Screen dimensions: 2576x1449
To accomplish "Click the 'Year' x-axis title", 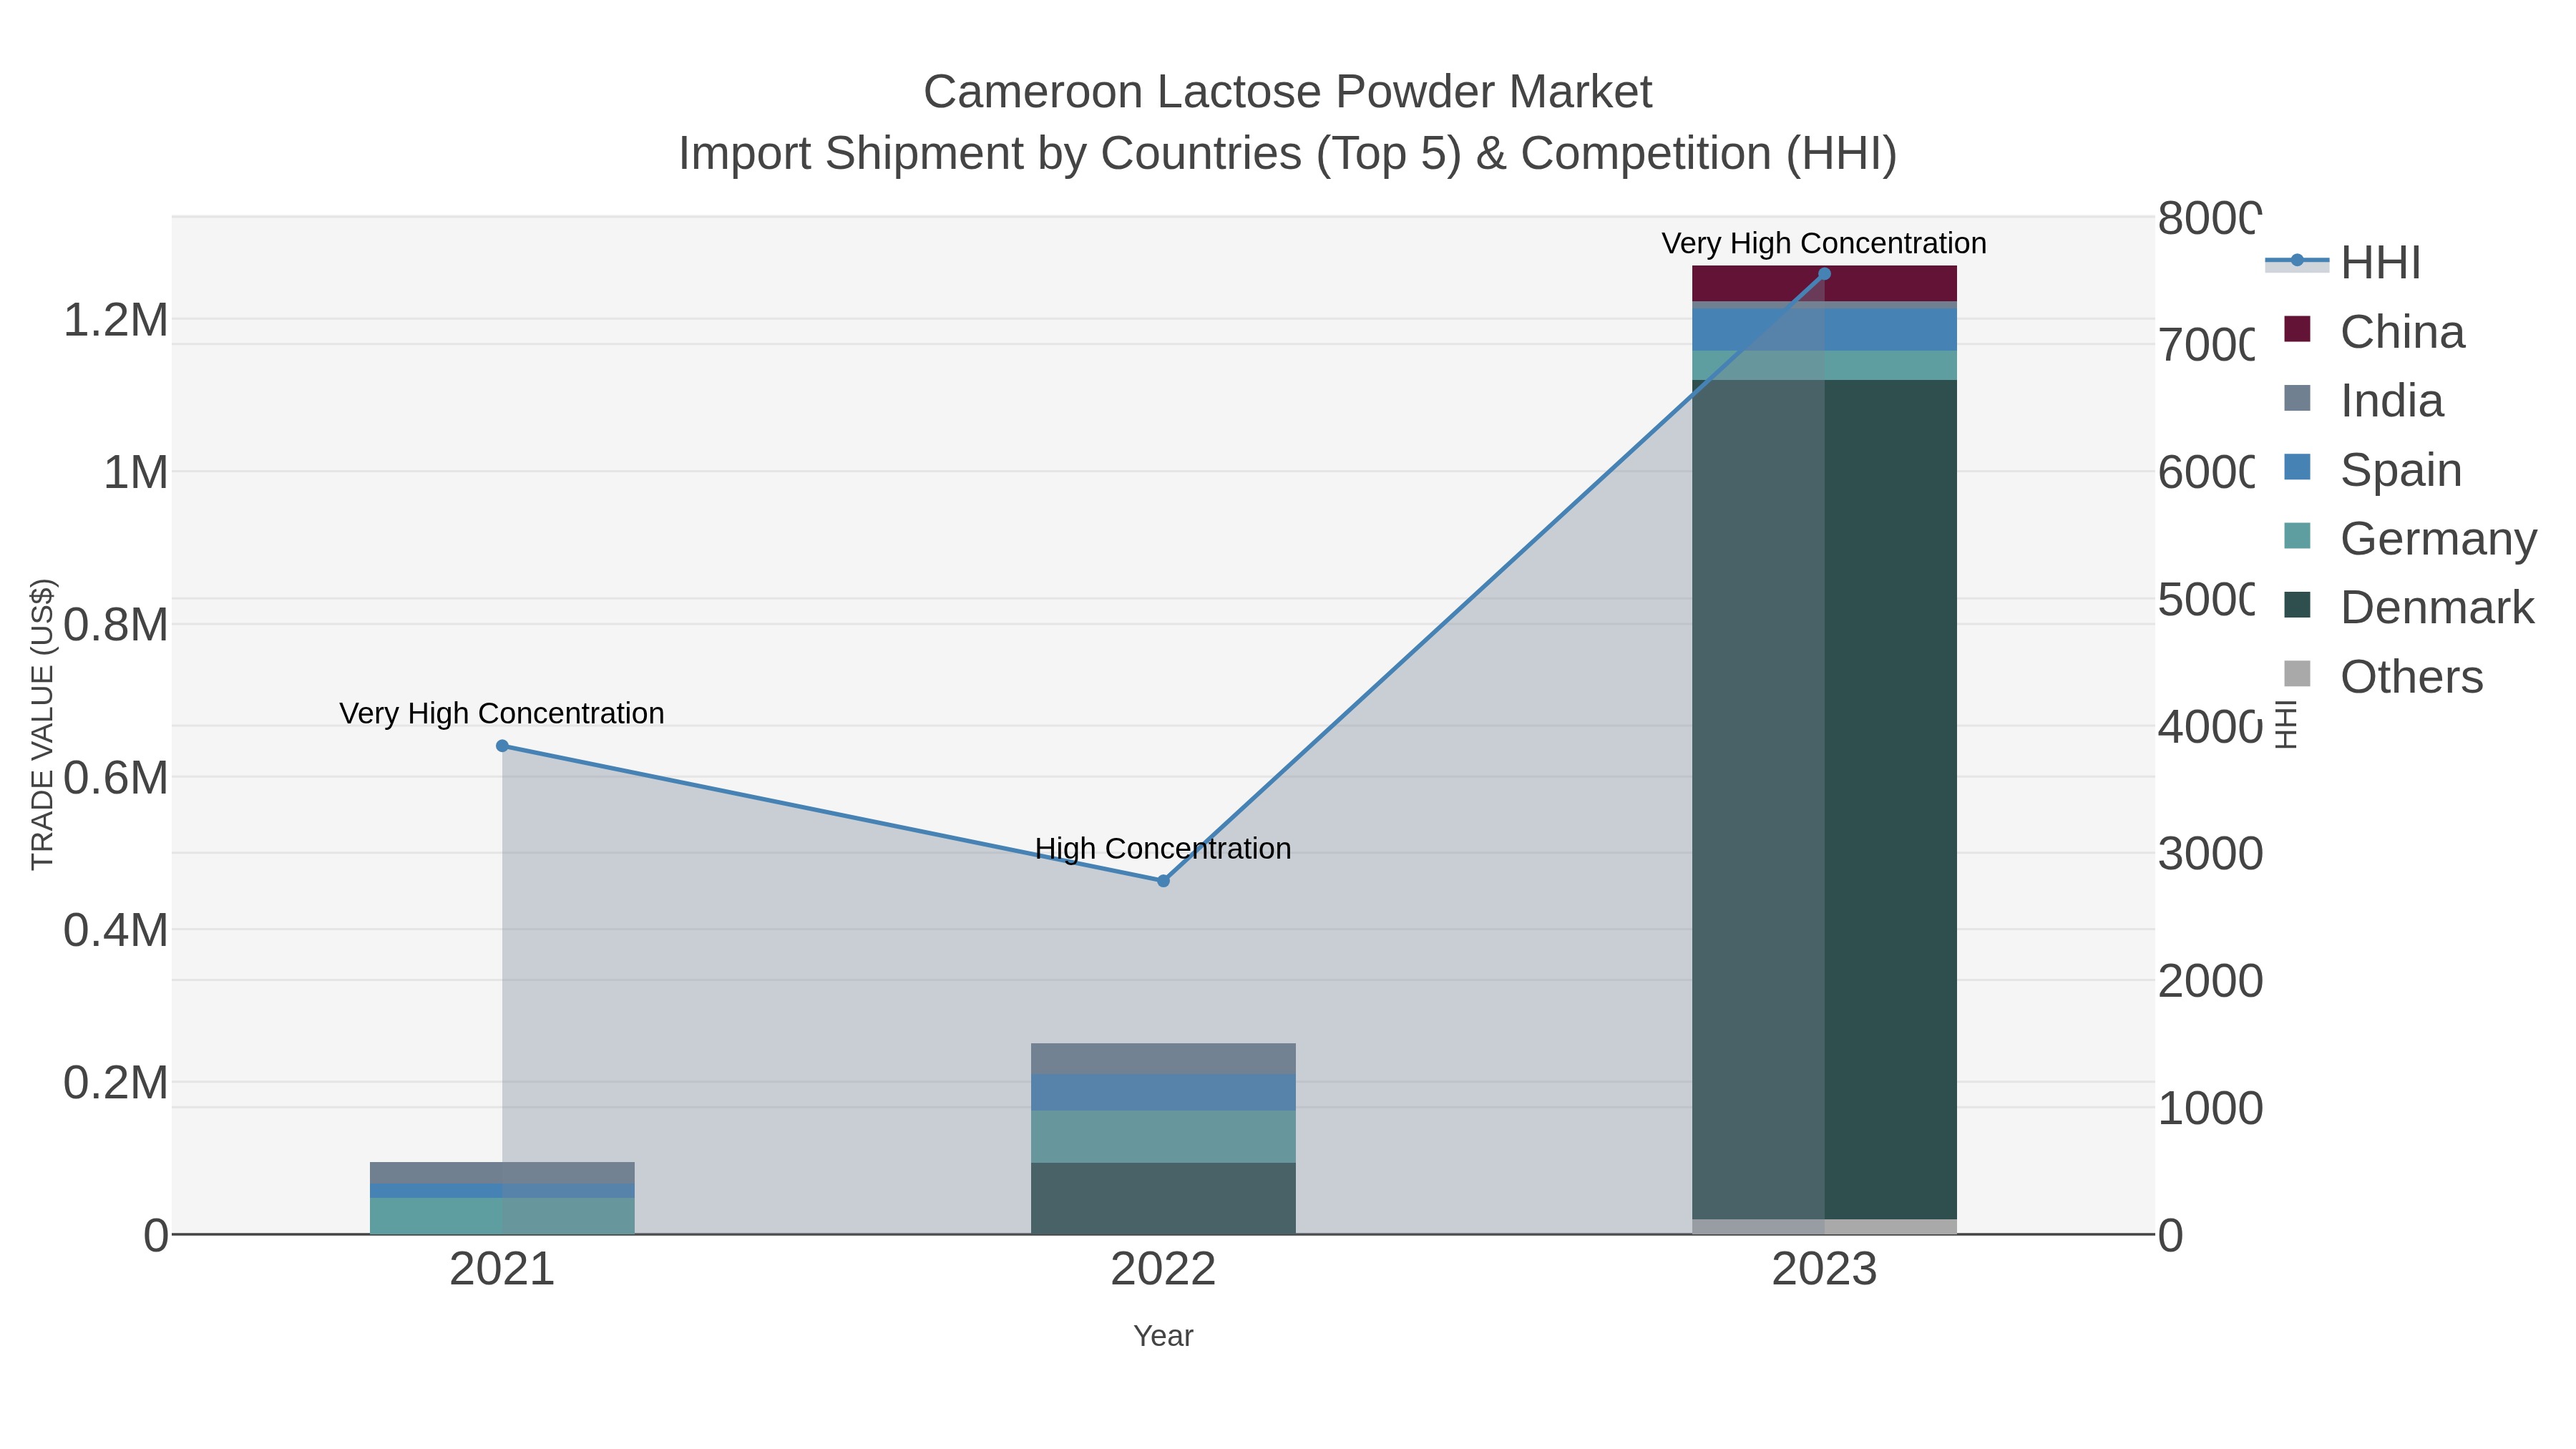I will [x=1163, y=1336].
